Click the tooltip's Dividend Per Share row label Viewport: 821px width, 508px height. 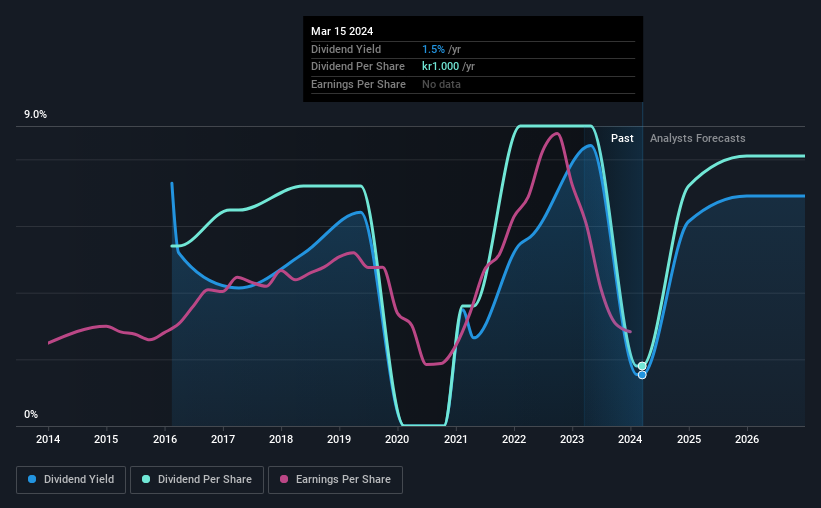(x=358, y=67)
